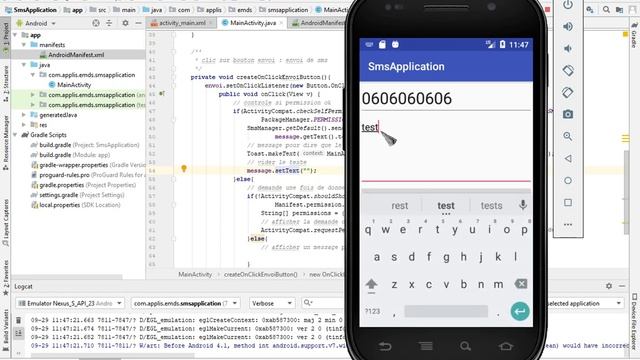Tap the shift key on keyboard
The image size is (640, 360).
(x=371, y=284)
